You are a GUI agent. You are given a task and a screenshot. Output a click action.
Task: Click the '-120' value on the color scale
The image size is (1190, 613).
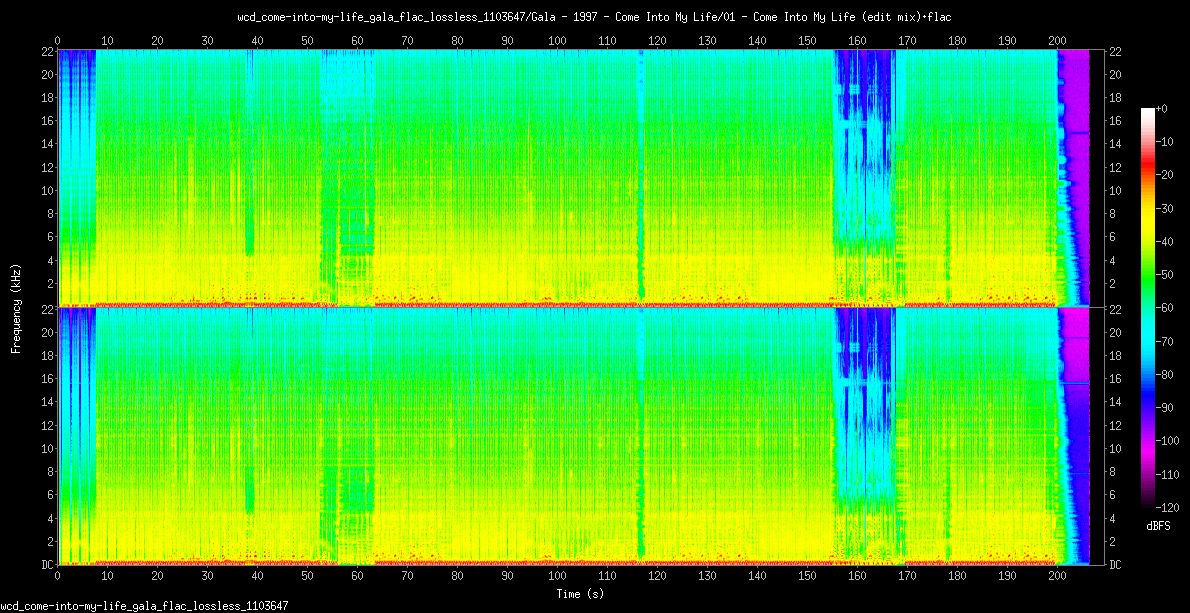click(1162, 505)
